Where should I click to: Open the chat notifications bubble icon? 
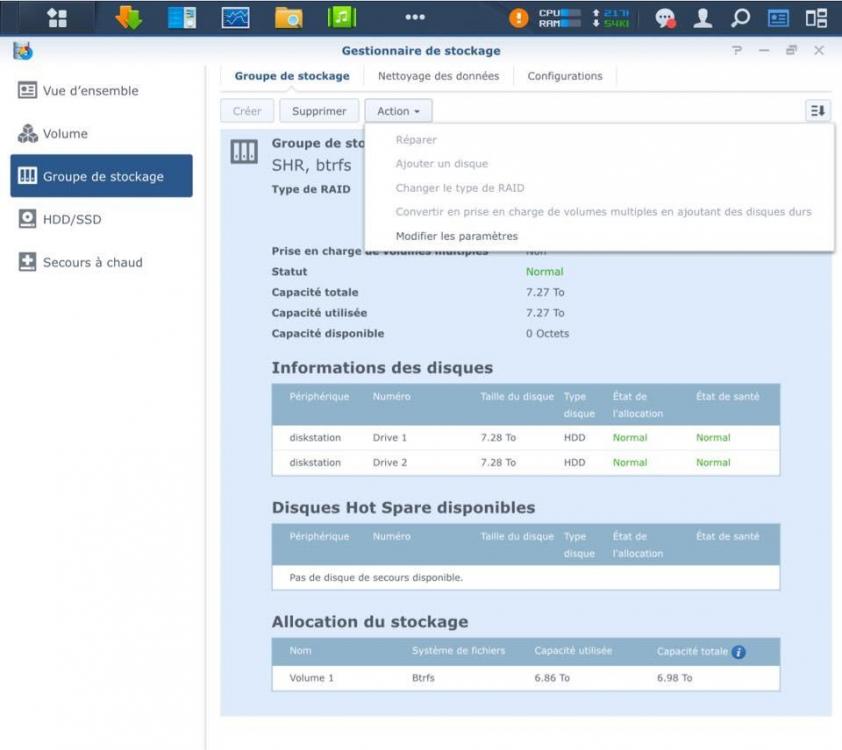pos(665,18)
